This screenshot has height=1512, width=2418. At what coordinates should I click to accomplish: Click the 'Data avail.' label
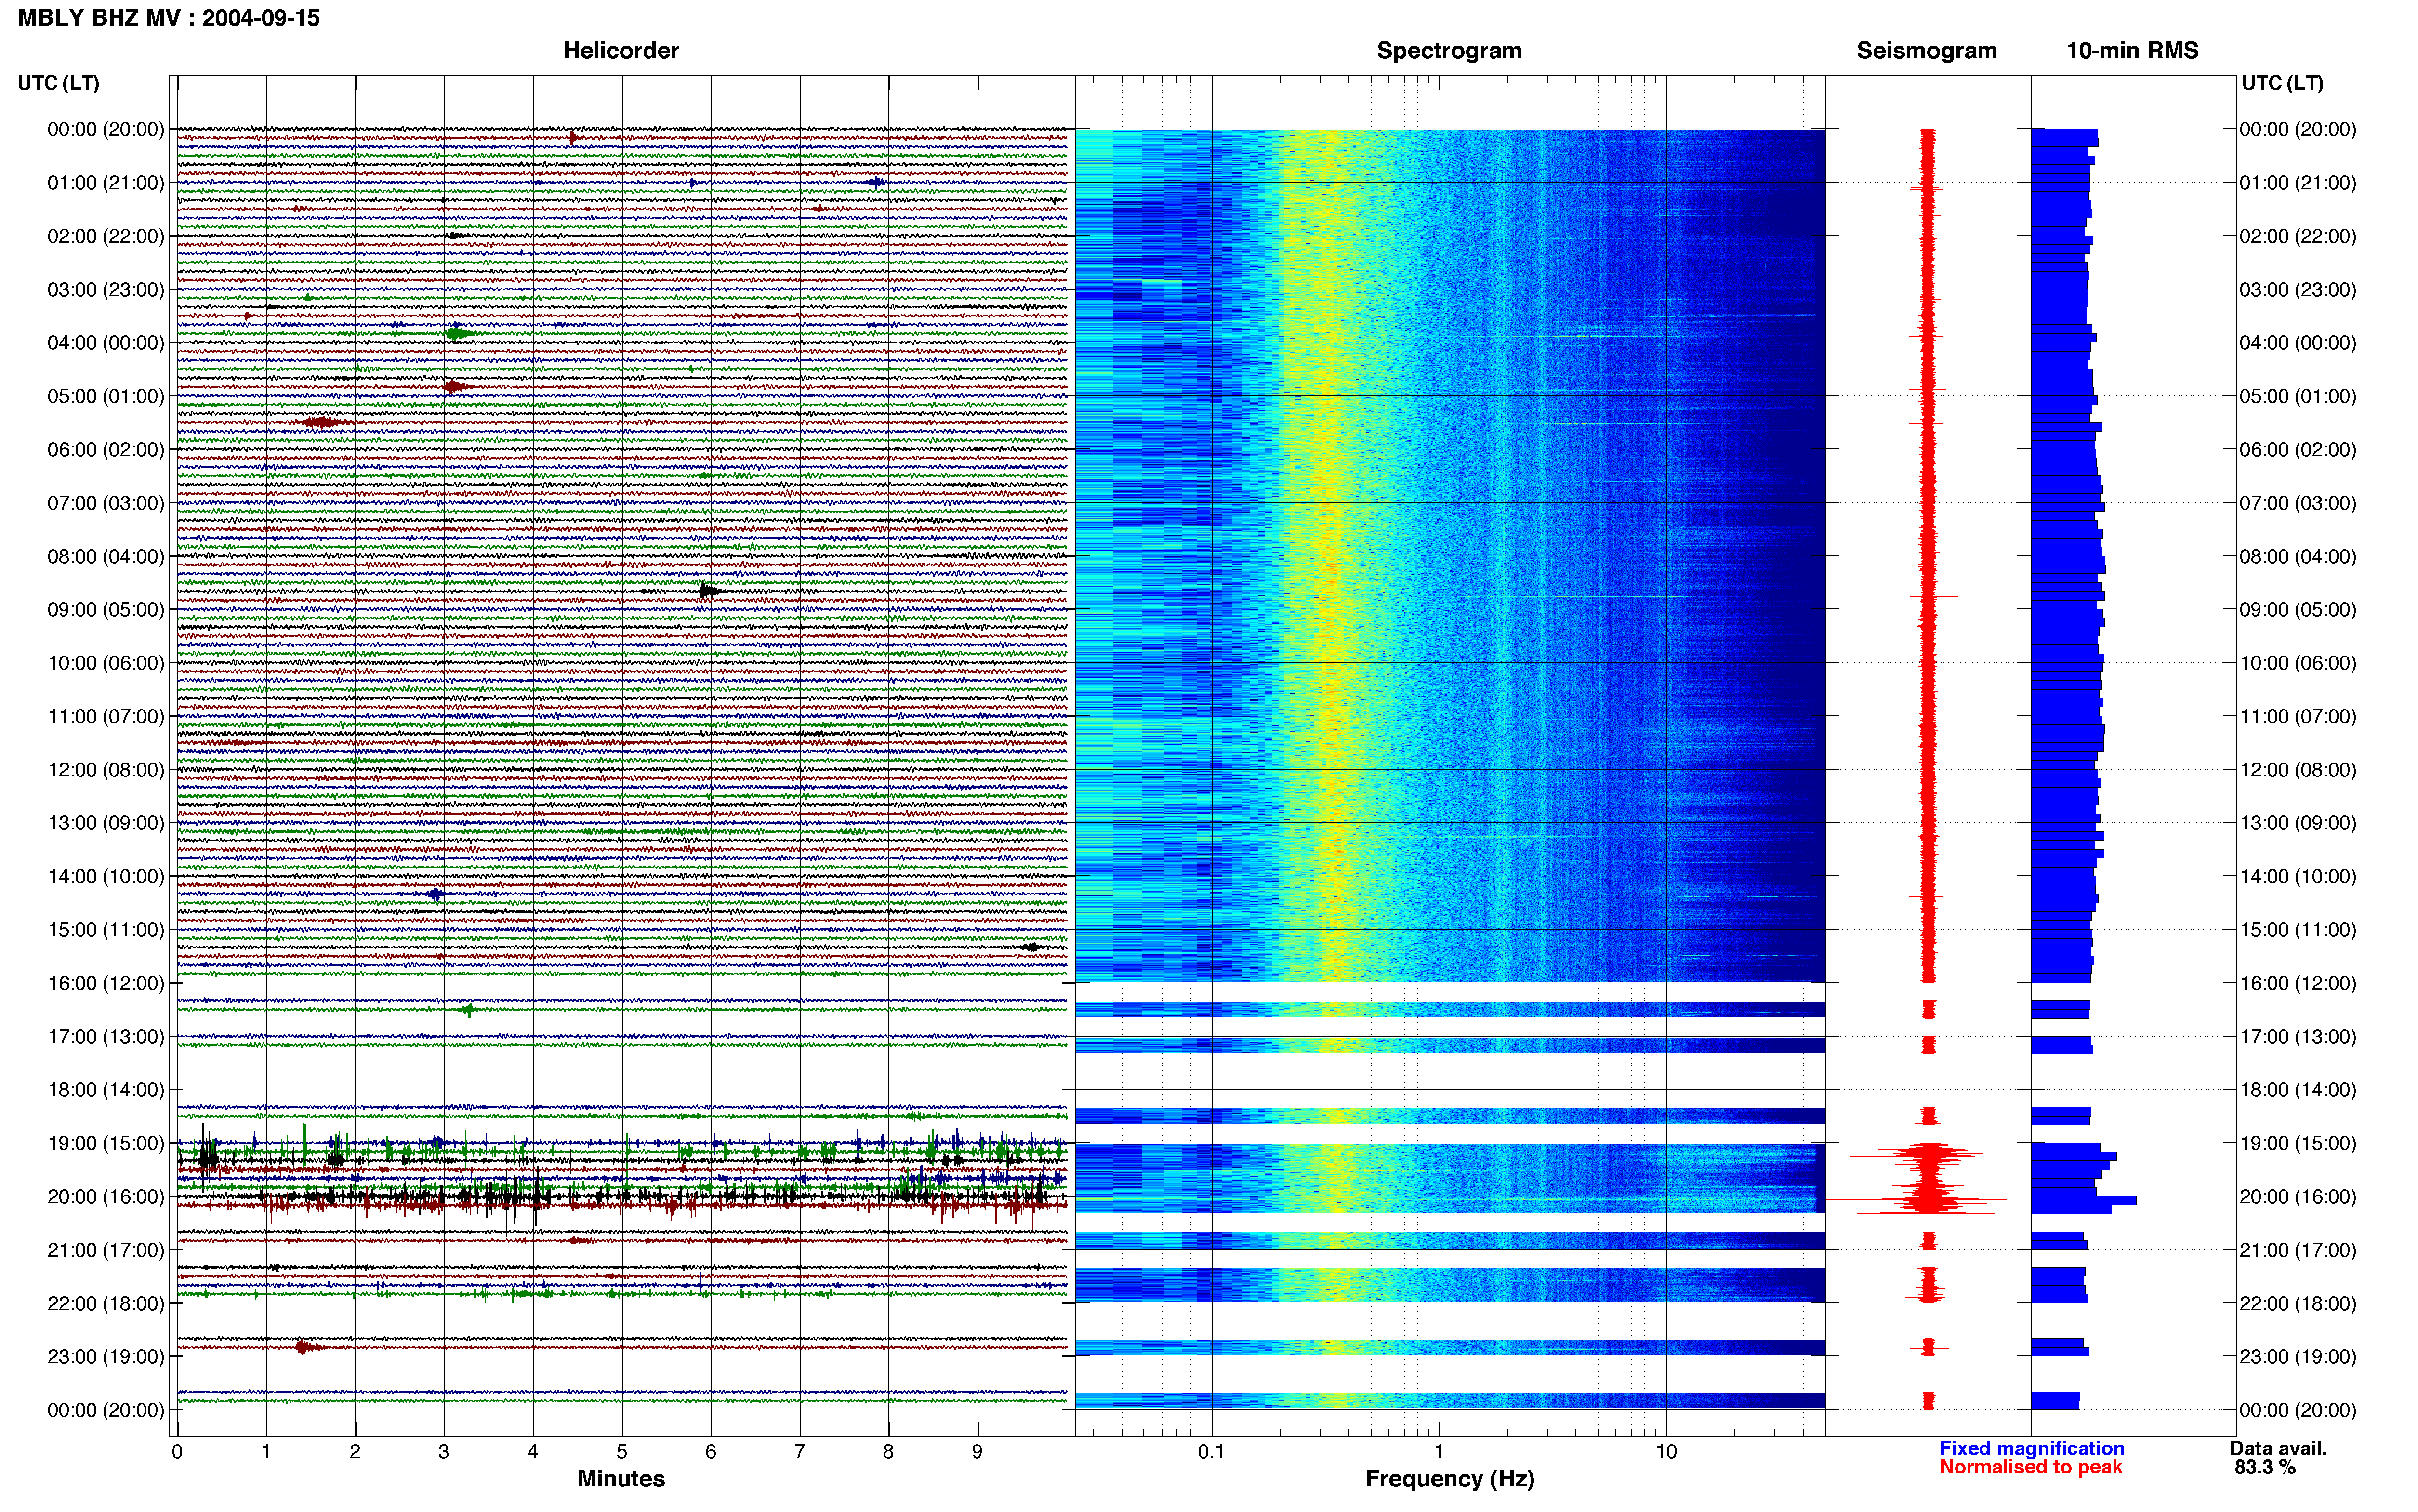click(2278, 1448)
